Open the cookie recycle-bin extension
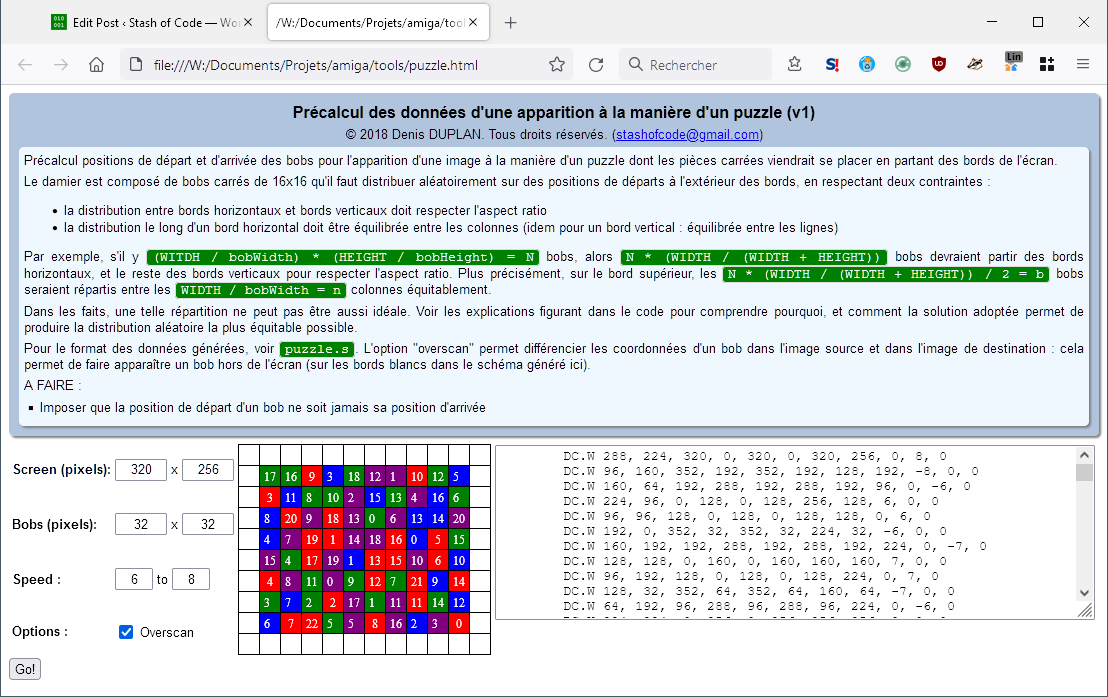Screen dimensions: 1108x697 867,65
